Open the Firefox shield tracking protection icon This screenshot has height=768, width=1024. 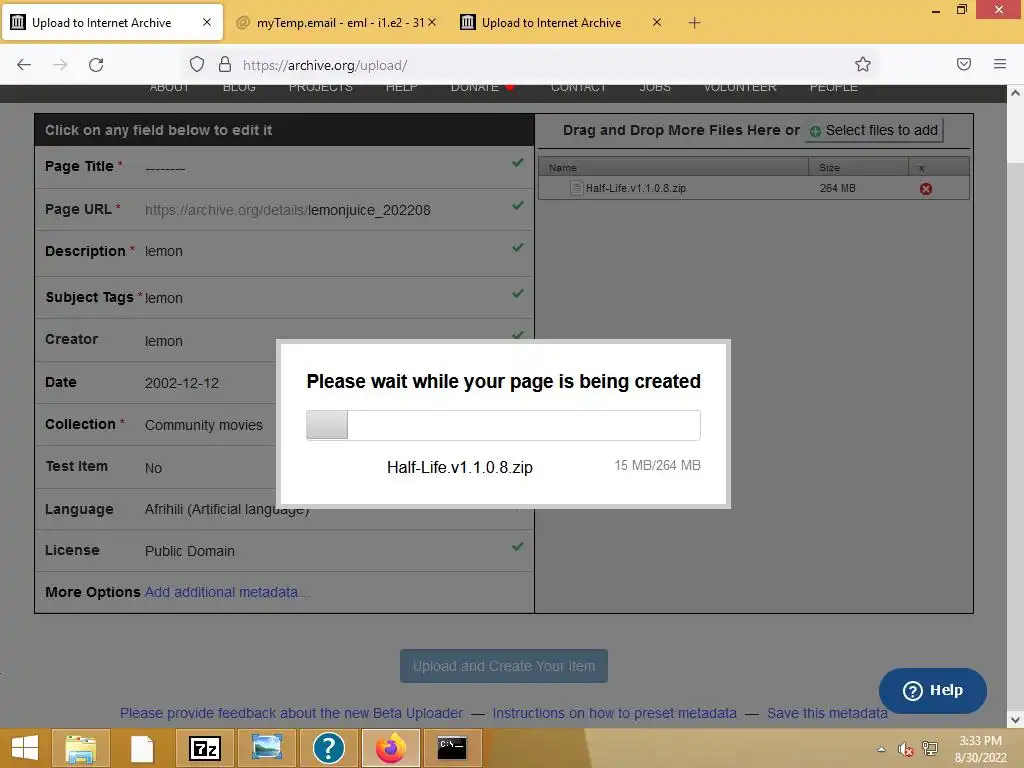197,64
